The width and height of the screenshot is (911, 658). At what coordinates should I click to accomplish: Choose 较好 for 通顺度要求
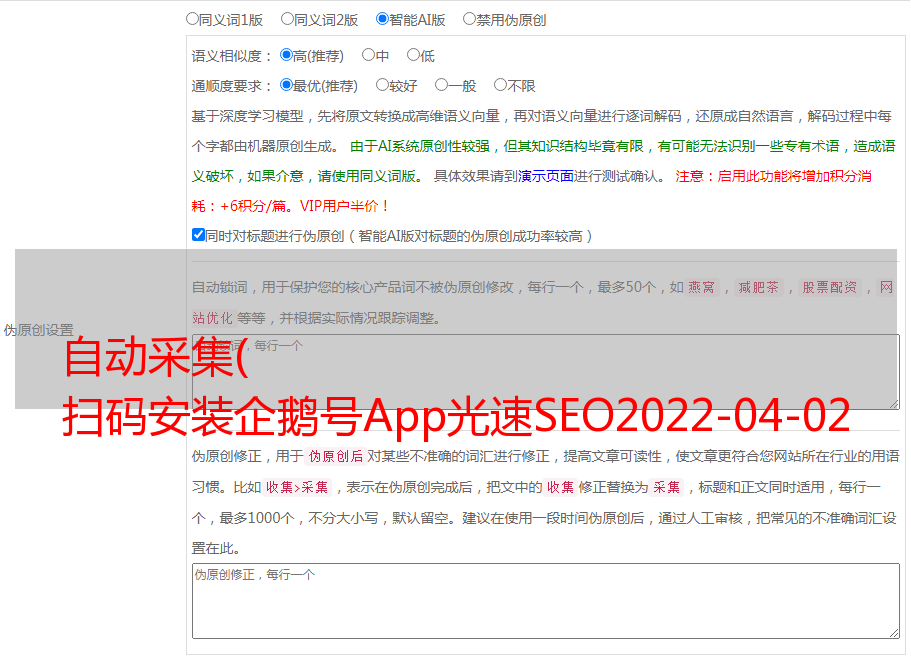[382, 85]
